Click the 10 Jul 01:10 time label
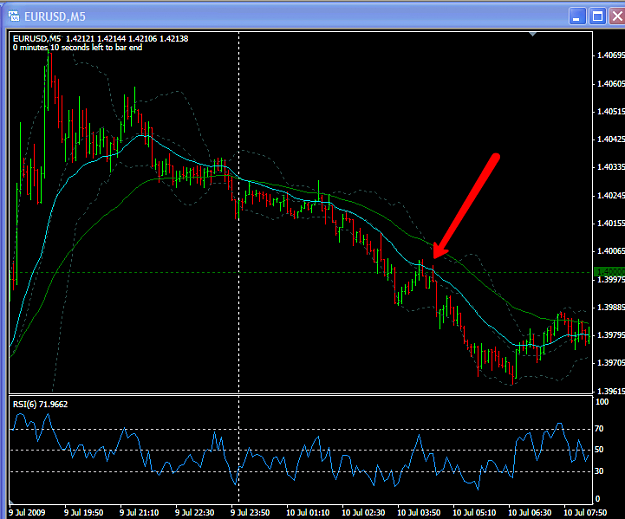This screenshot has height=519, width=625. point(308,513)
